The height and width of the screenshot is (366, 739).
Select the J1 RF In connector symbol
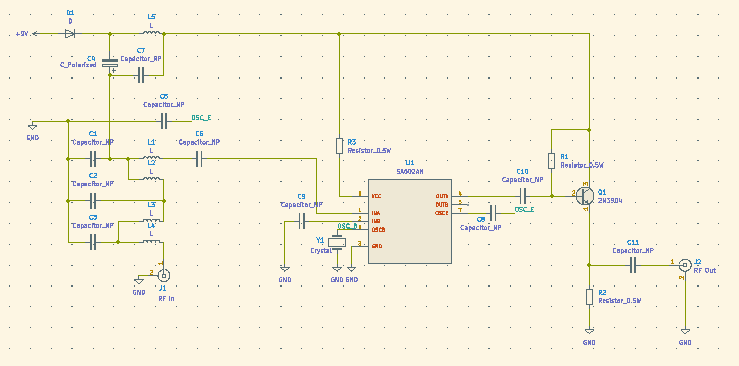tap(164, 275)
